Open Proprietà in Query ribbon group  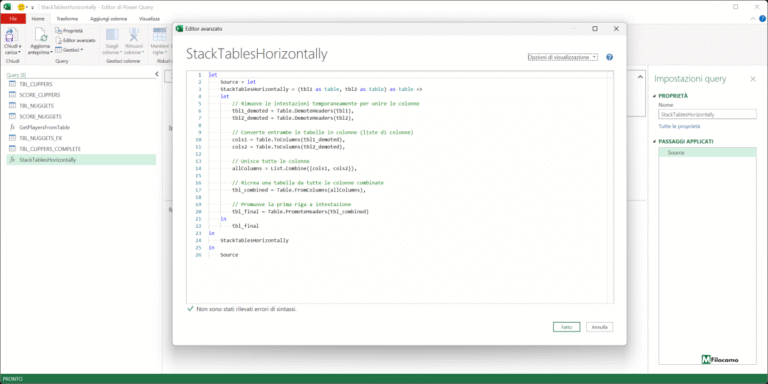(69, 31)
